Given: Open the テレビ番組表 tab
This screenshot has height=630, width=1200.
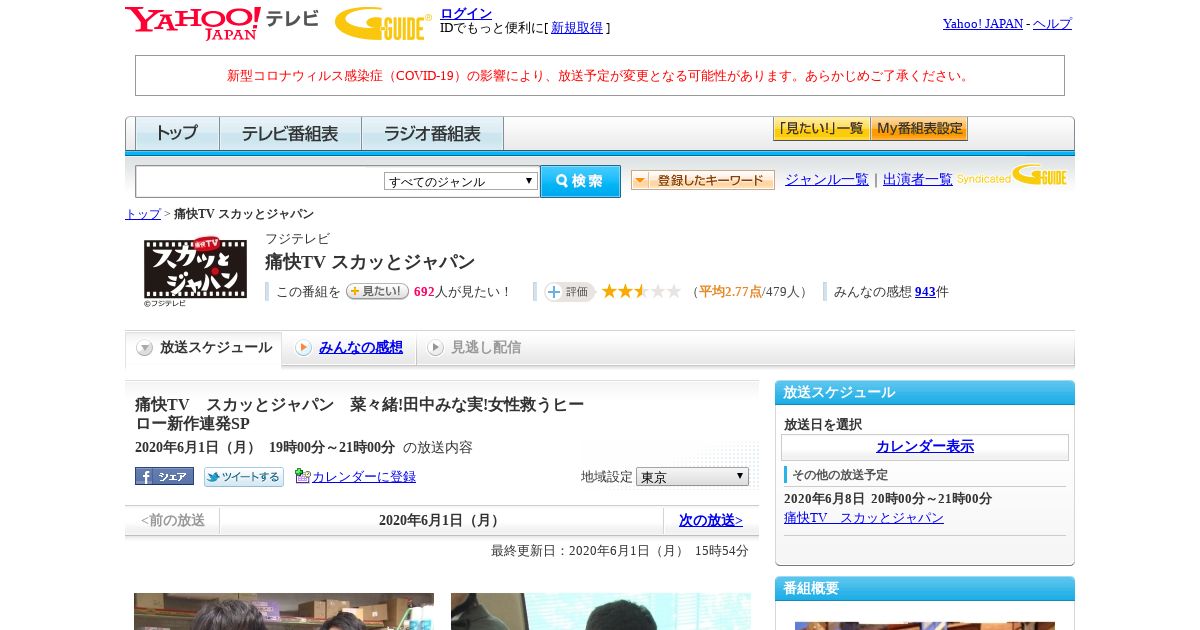Looking at the screenshot, I should [290, 133].
